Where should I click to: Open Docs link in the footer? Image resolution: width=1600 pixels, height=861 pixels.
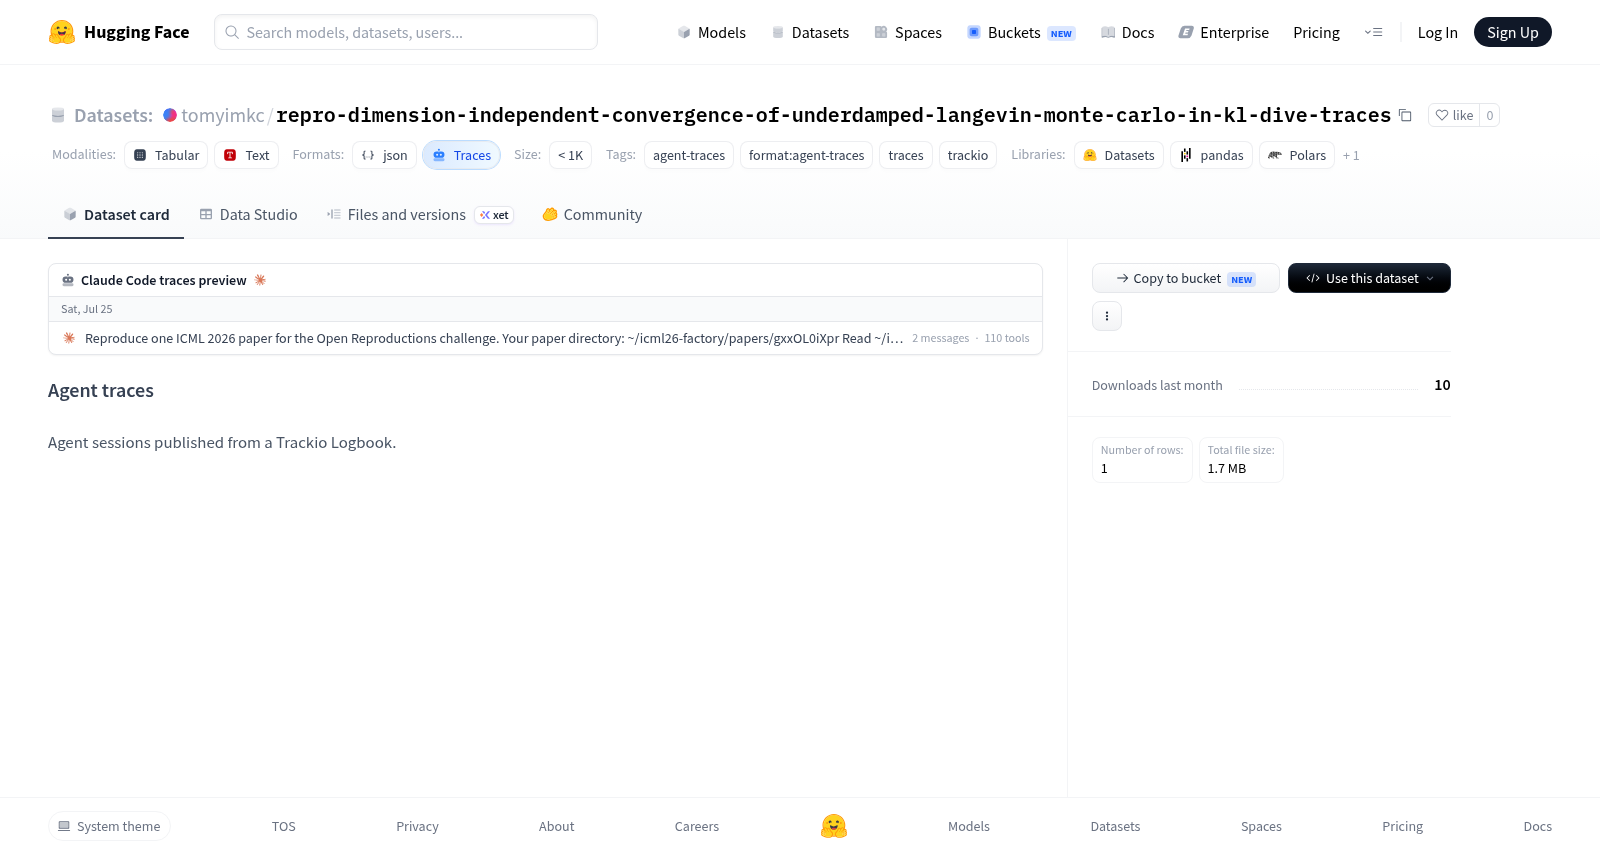1537,826
